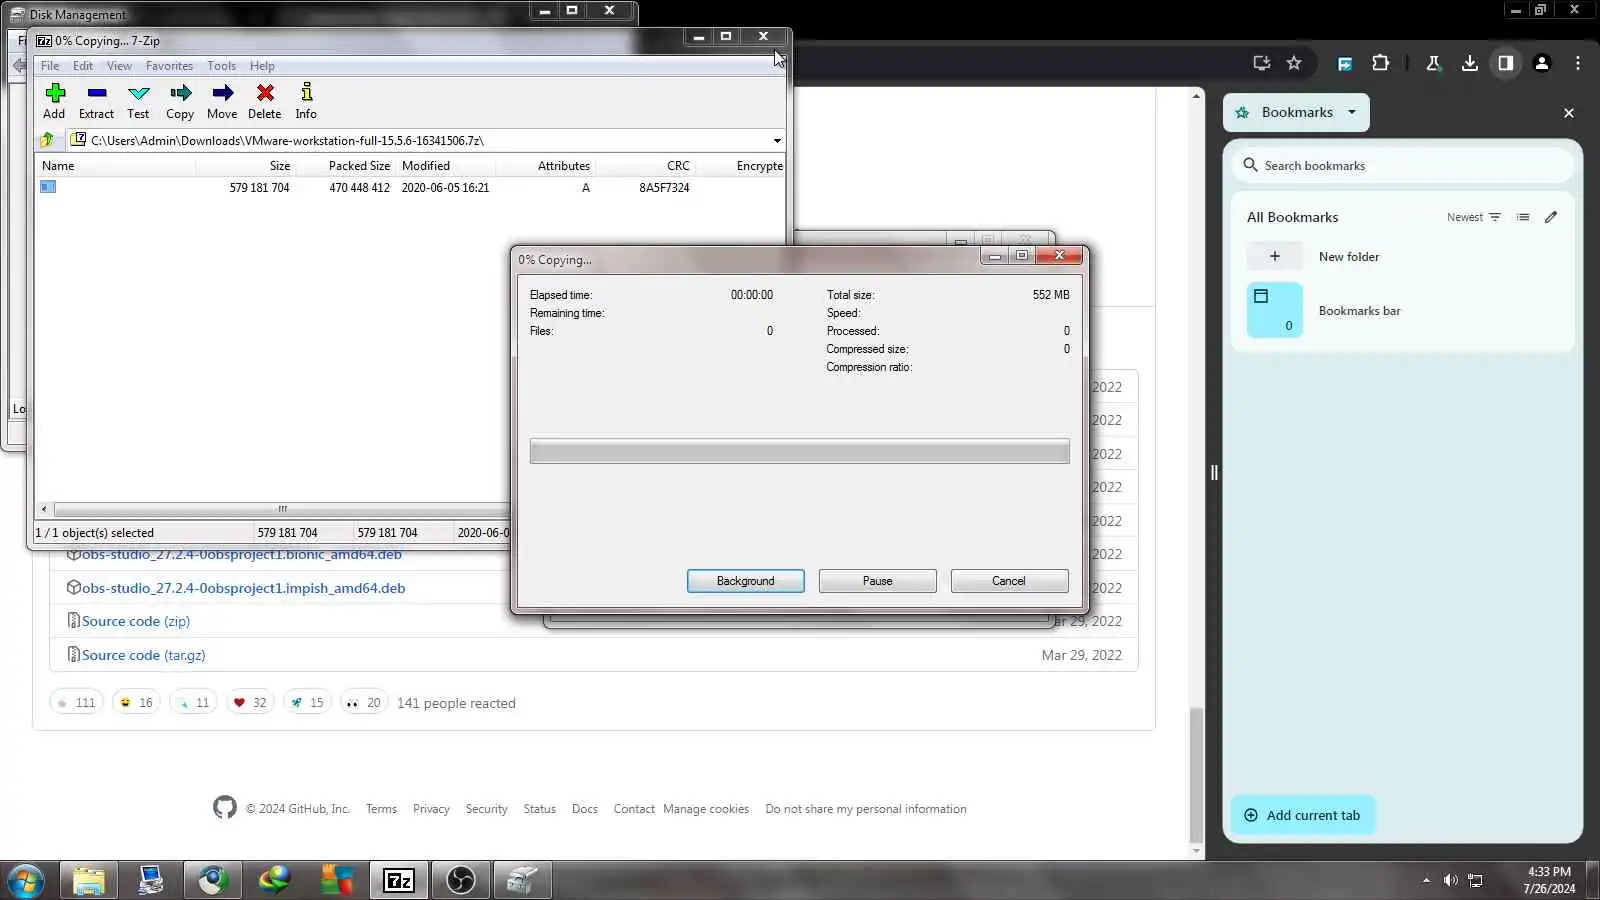Viewport: 1600px width, 900px height.
Task: Open the Chrome three-dot menu
Action: click(x=1578, y=63)
